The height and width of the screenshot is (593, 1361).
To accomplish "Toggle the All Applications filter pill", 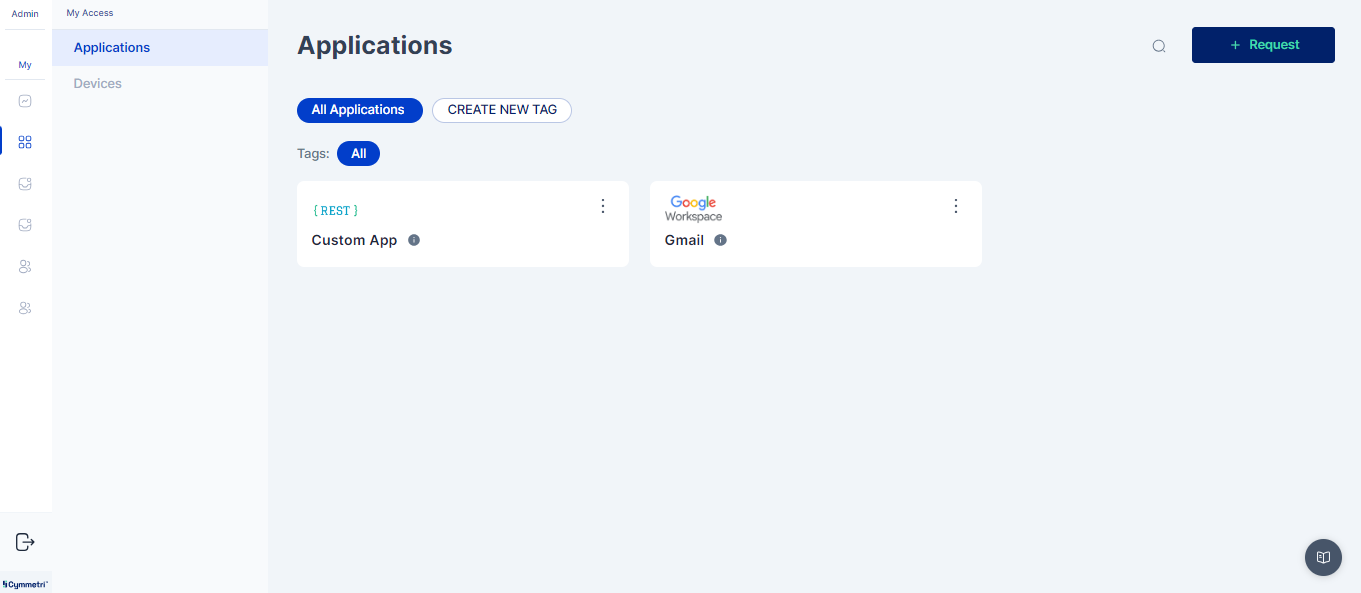I will coord(358,110).
